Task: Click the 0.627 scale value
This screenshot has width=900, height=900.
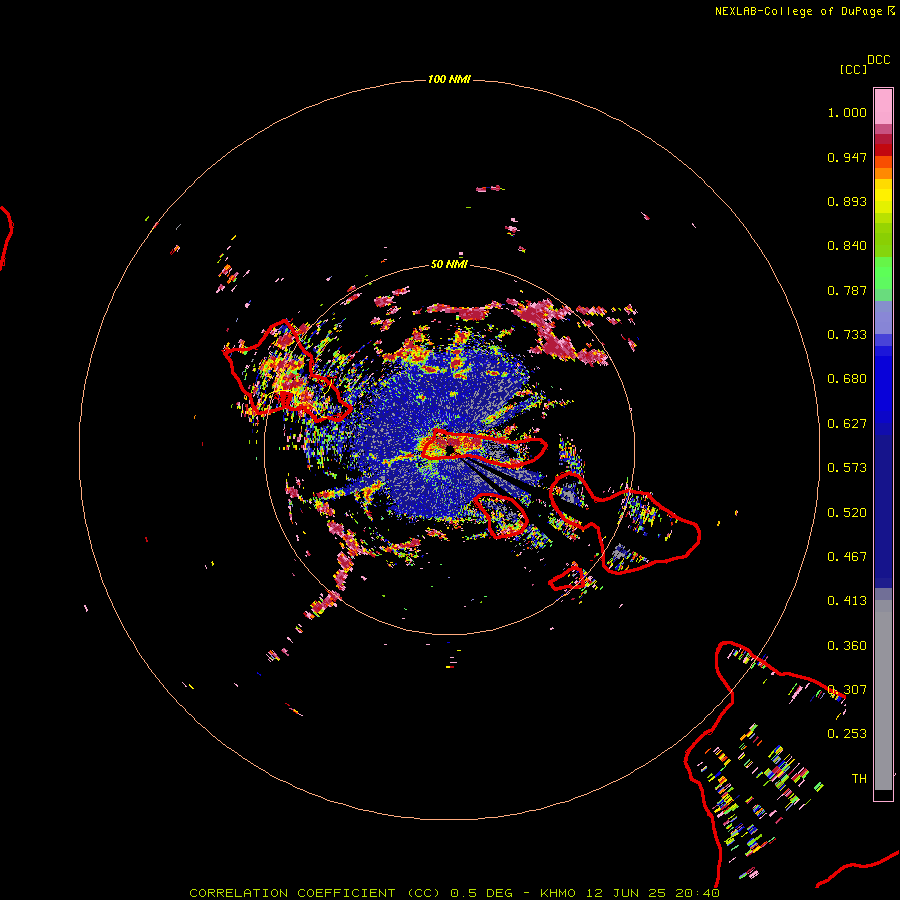Action: 847,424
